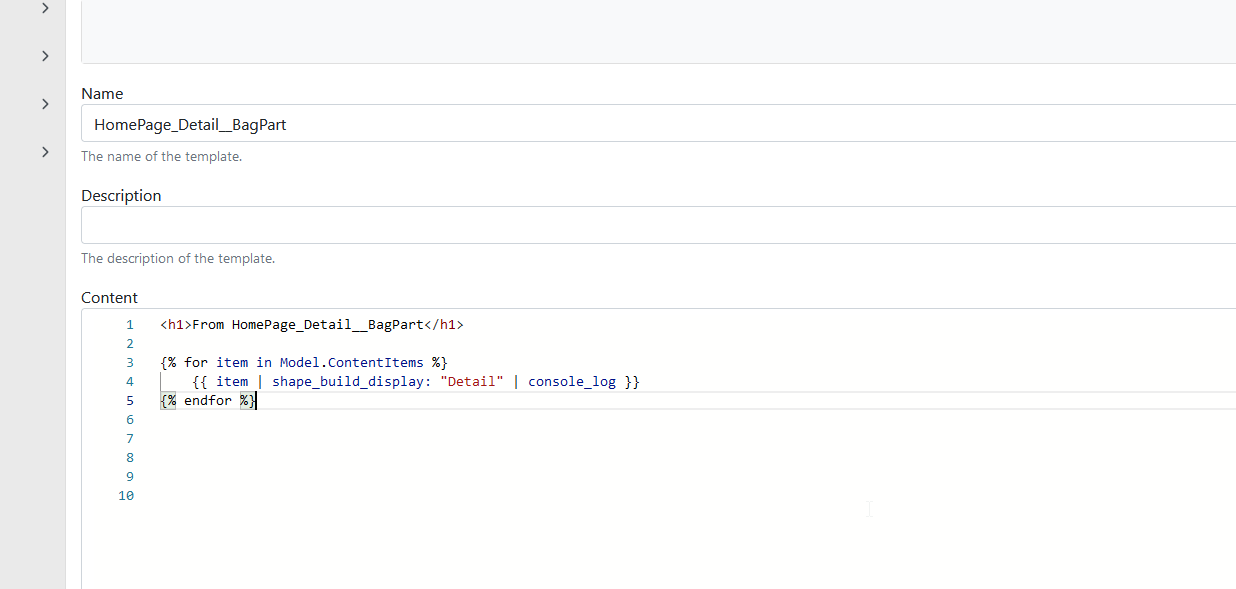Select line number 10 in editor gutter
The height and width of the screenshot is (589, 1236).
(125, 496)
